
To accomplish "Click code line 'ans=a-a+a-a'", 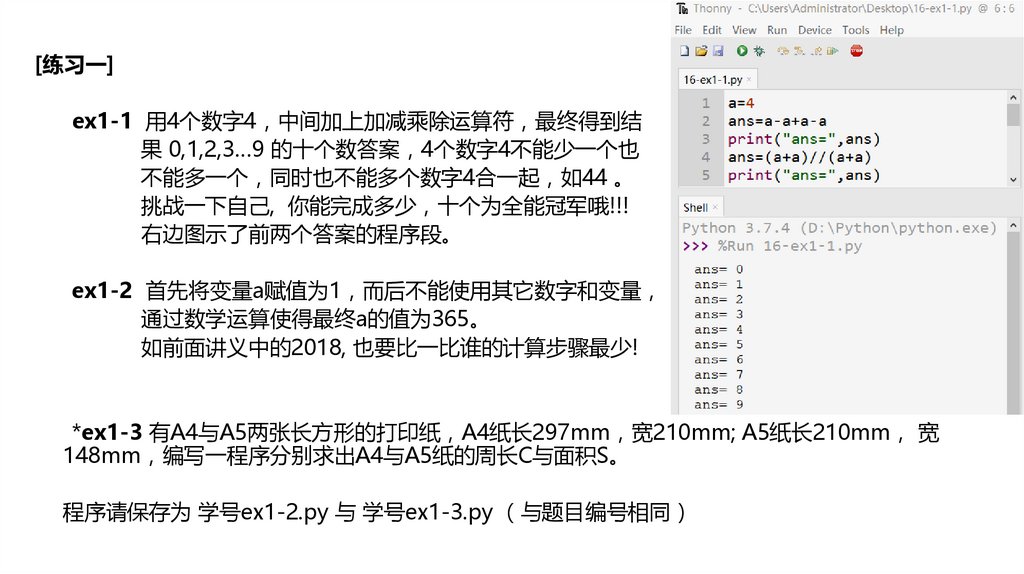I will pyautogui.click(x=777, y=121).
